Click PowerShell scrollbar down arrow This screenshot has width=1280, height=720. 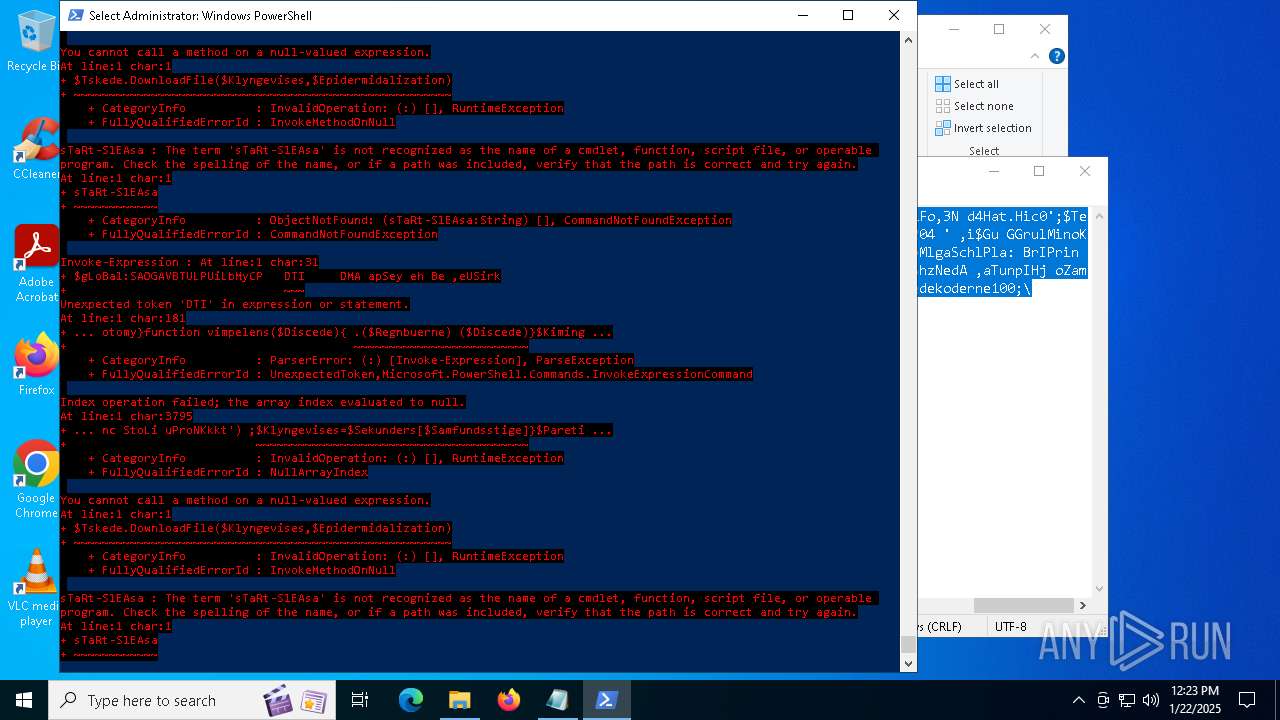point(908,662)
